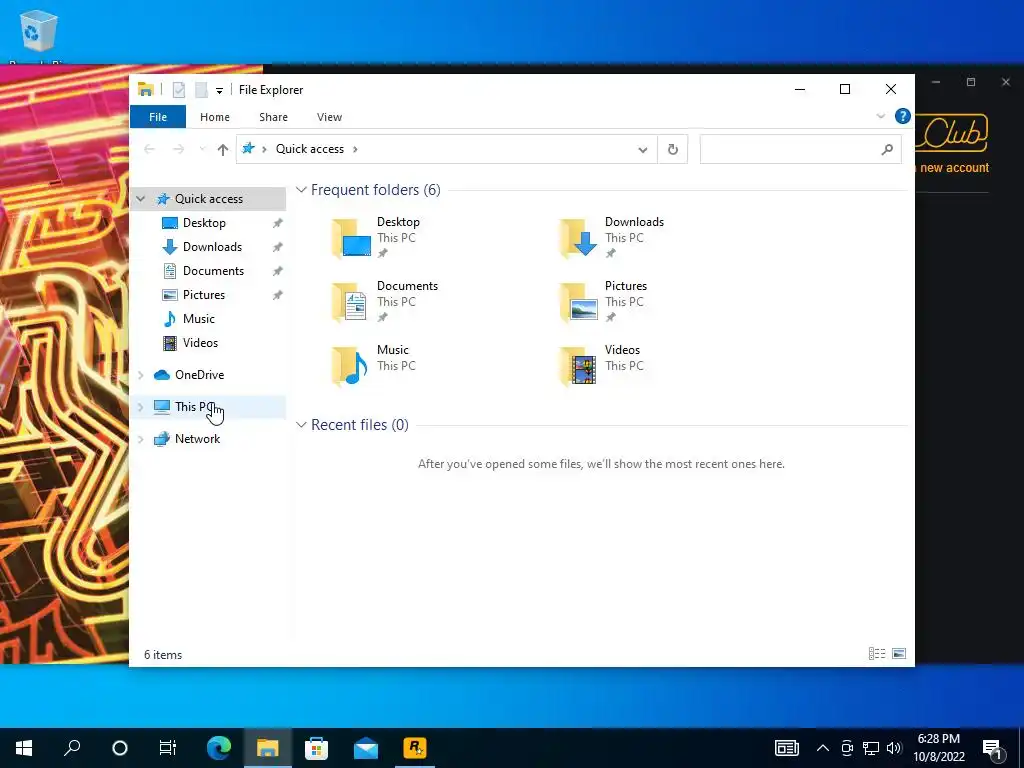Select Music in the navigation pane
The image size is (1024, 768).
[x=199, y=319]
